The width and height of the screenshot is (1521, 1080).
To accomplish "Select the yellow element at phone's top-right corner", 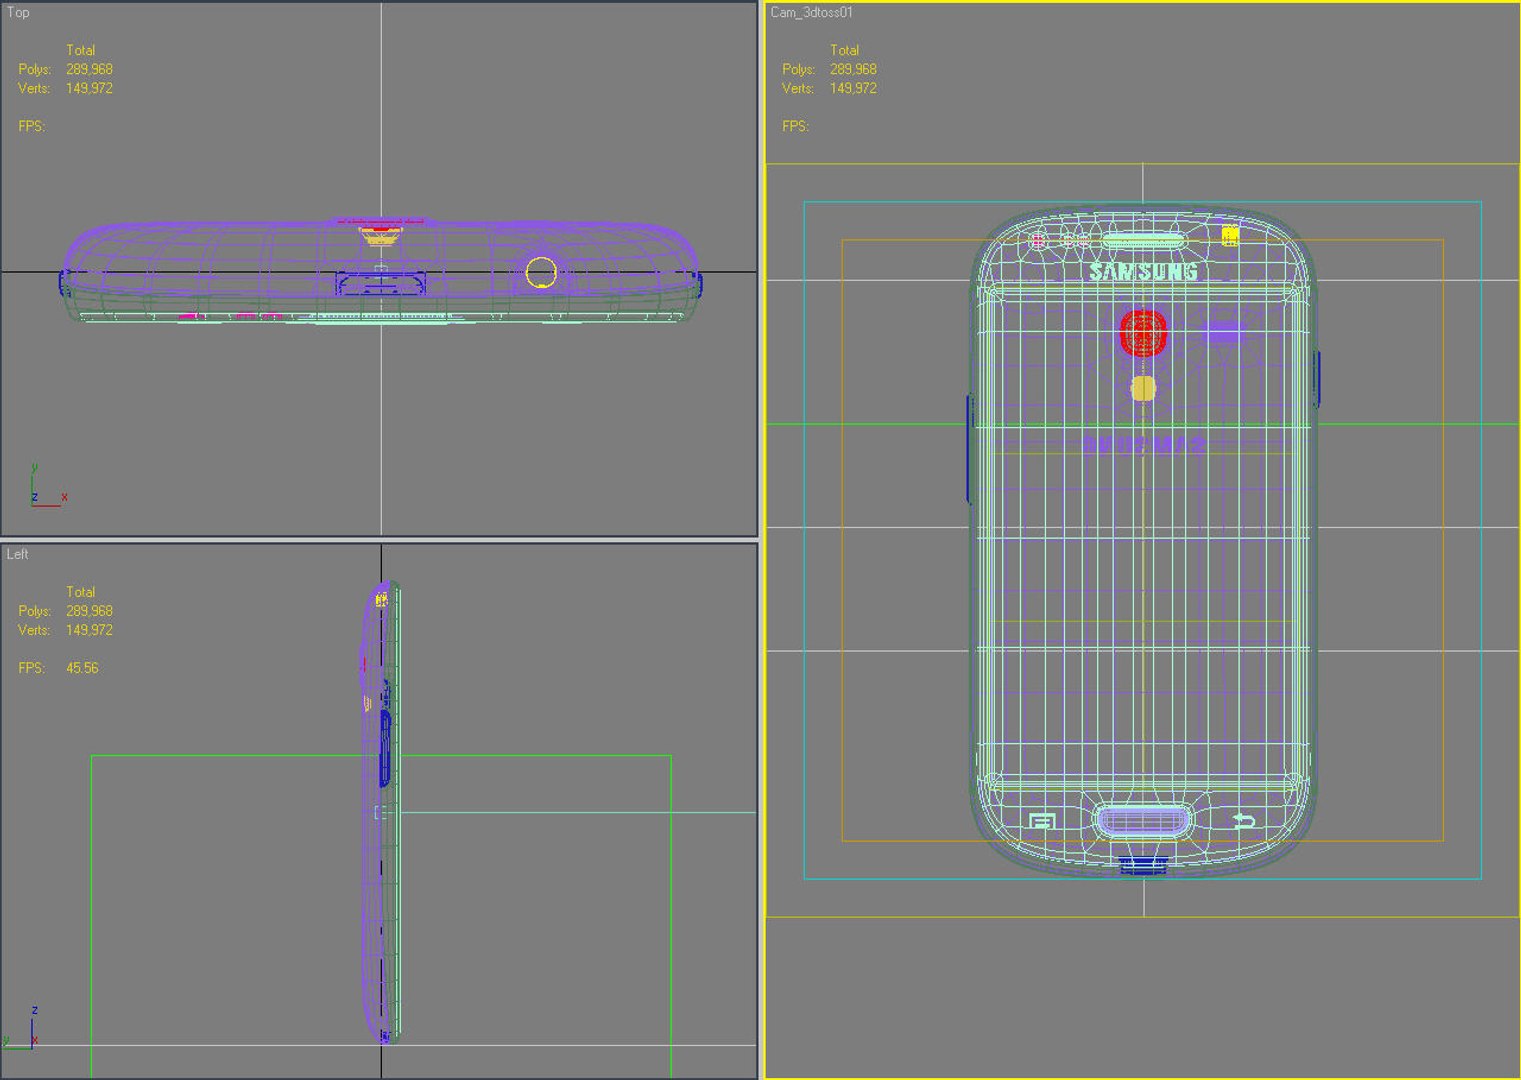I will coord(1230,236).
